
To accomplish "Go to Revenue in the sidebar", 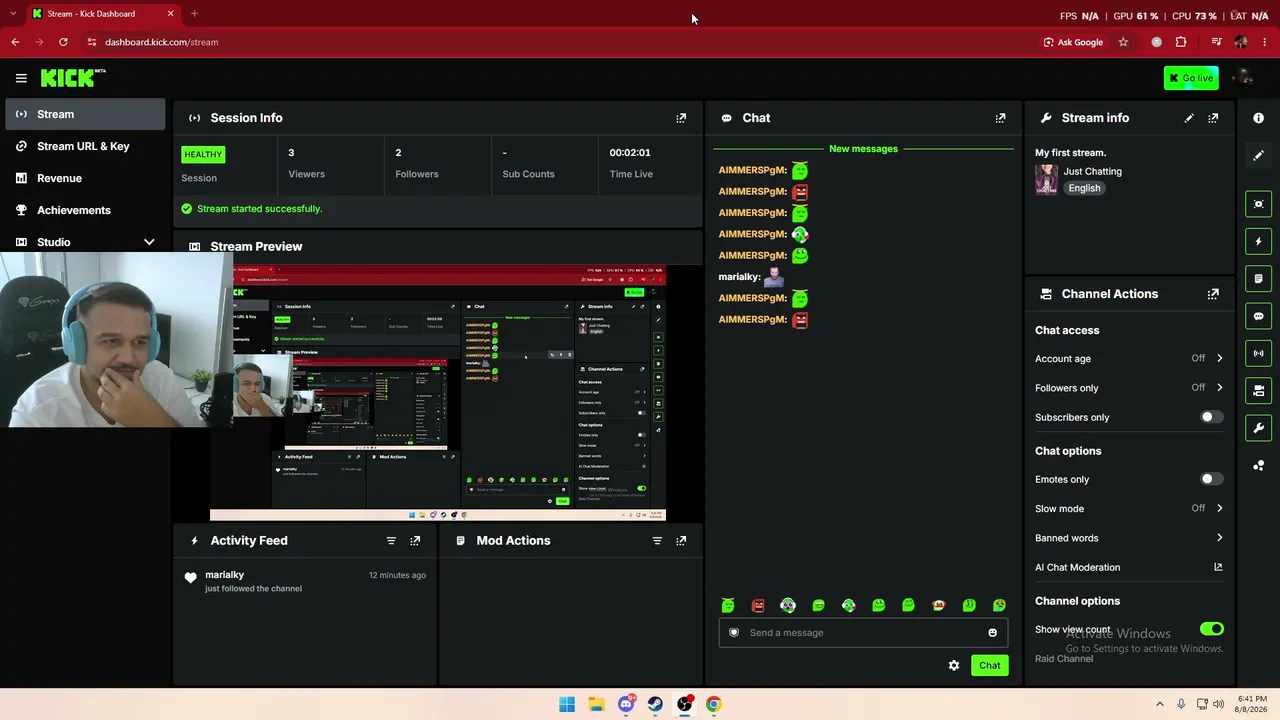I will pyautogui.click(x=85, y=178).
